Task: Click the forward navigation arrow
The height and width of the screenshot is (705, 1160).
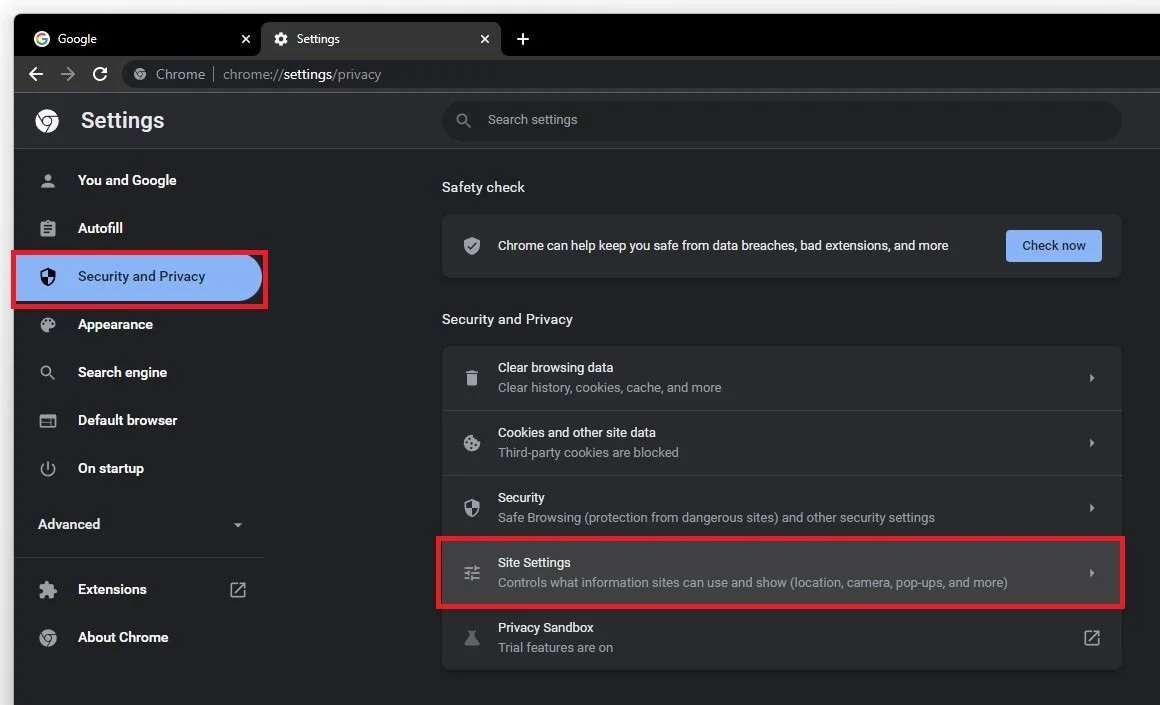Action: pos(67,74)
